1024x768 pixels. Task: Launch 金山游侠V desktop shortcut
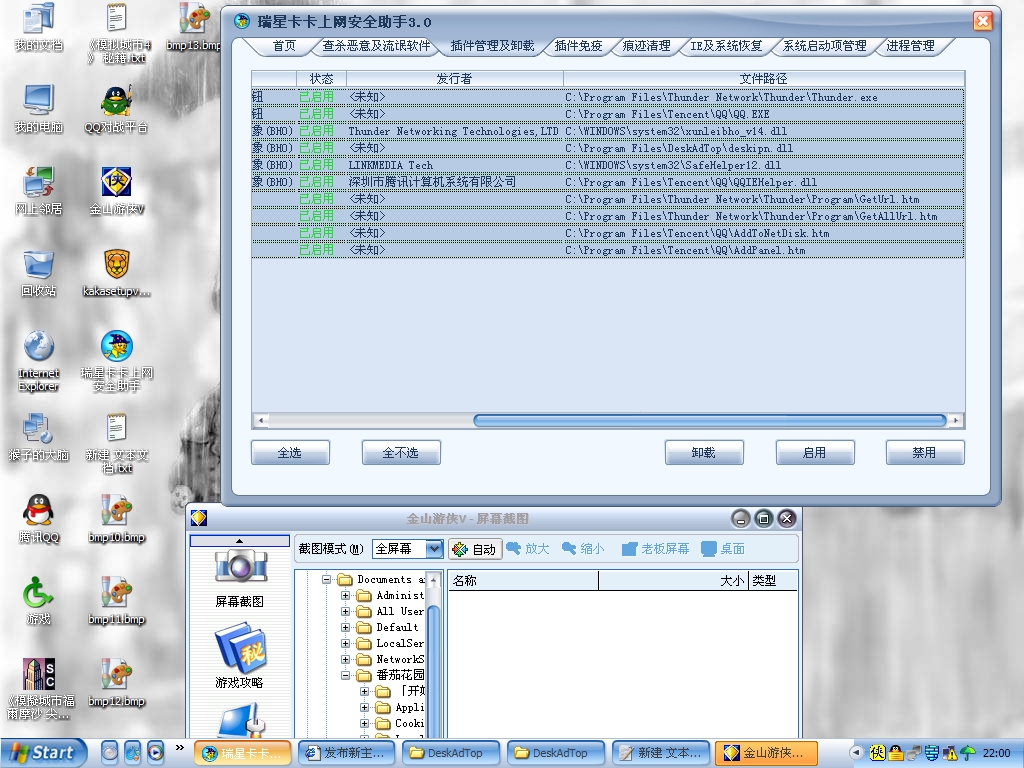[x=116, y=191]
